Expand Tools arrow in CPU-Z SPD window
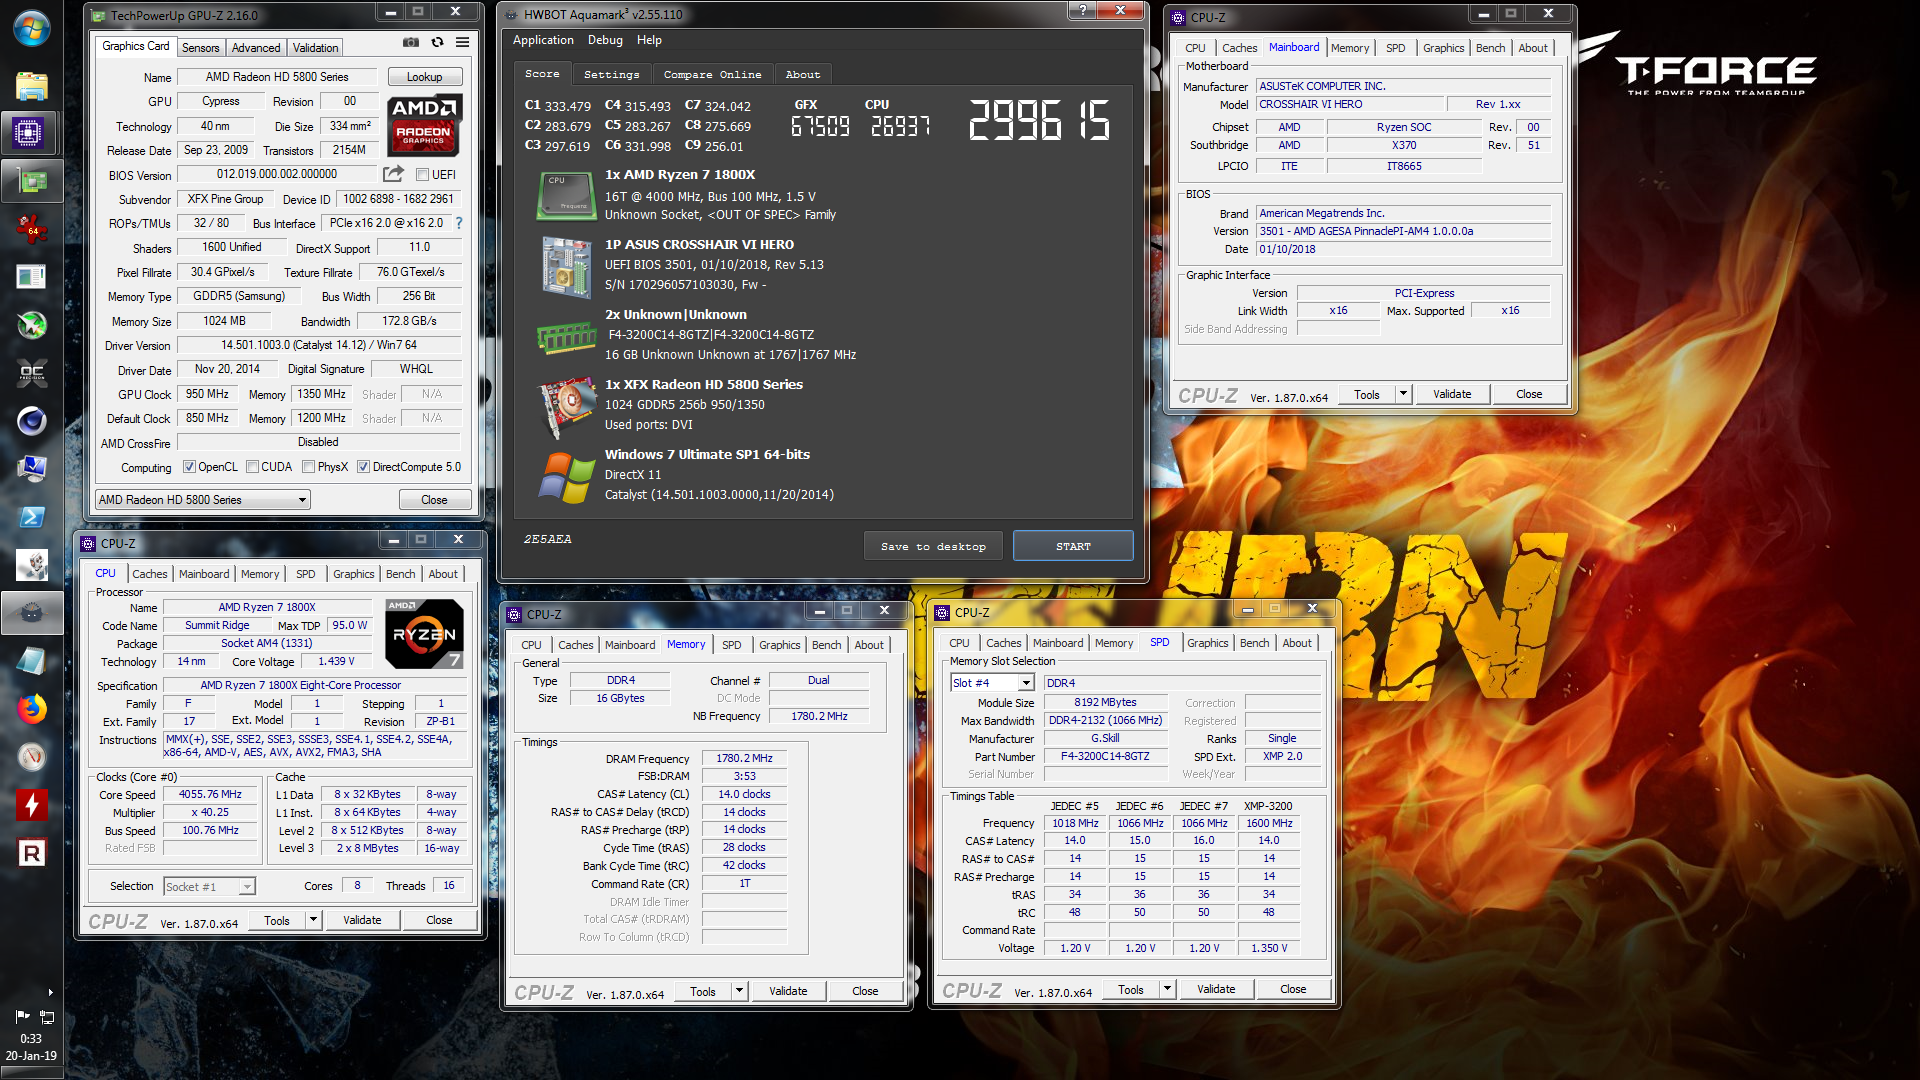 pos(1167,989)
